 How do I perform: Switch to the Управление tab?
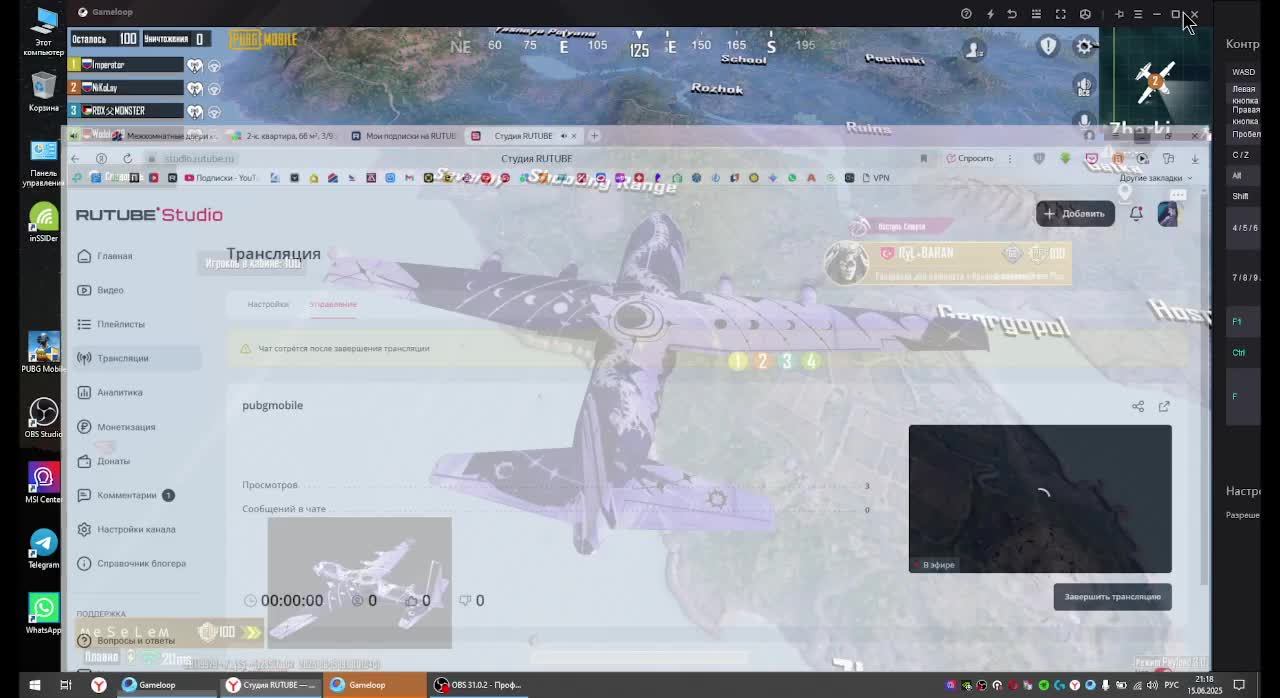tap(333, 304)
